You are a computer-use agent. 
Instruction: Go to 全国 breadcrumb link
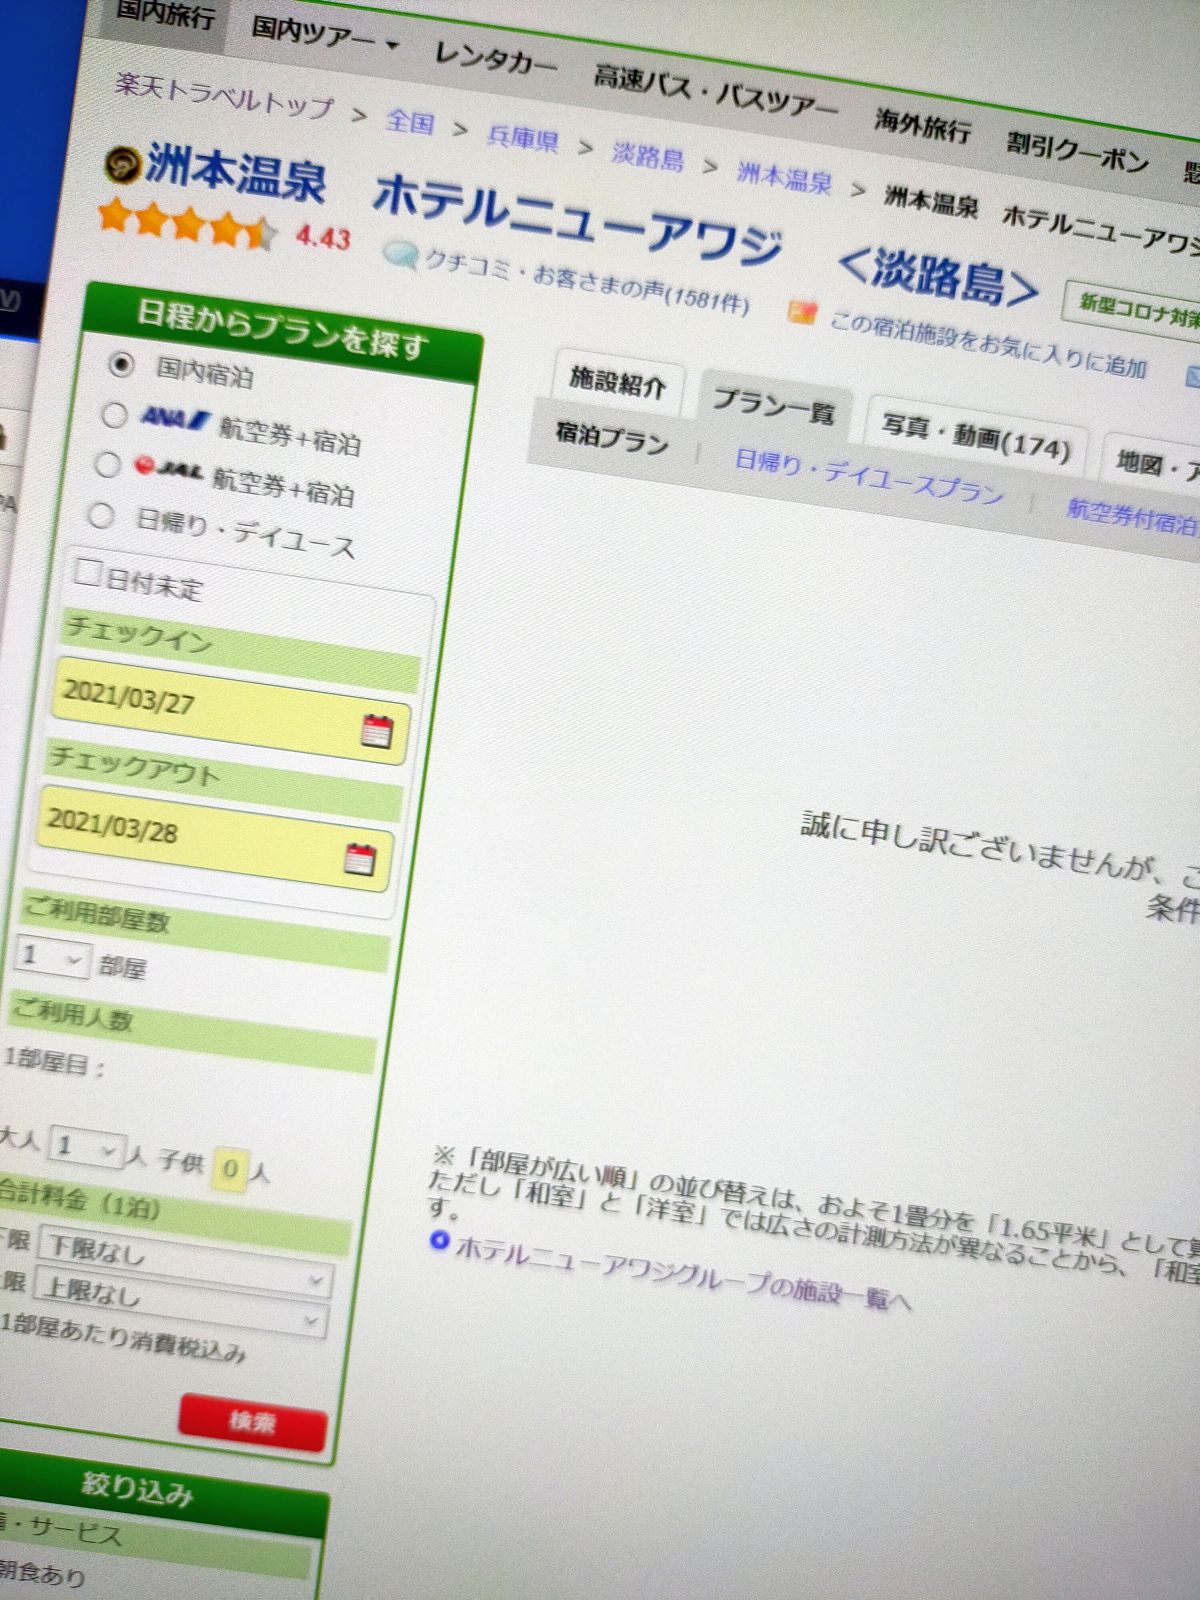pos(410,122)
